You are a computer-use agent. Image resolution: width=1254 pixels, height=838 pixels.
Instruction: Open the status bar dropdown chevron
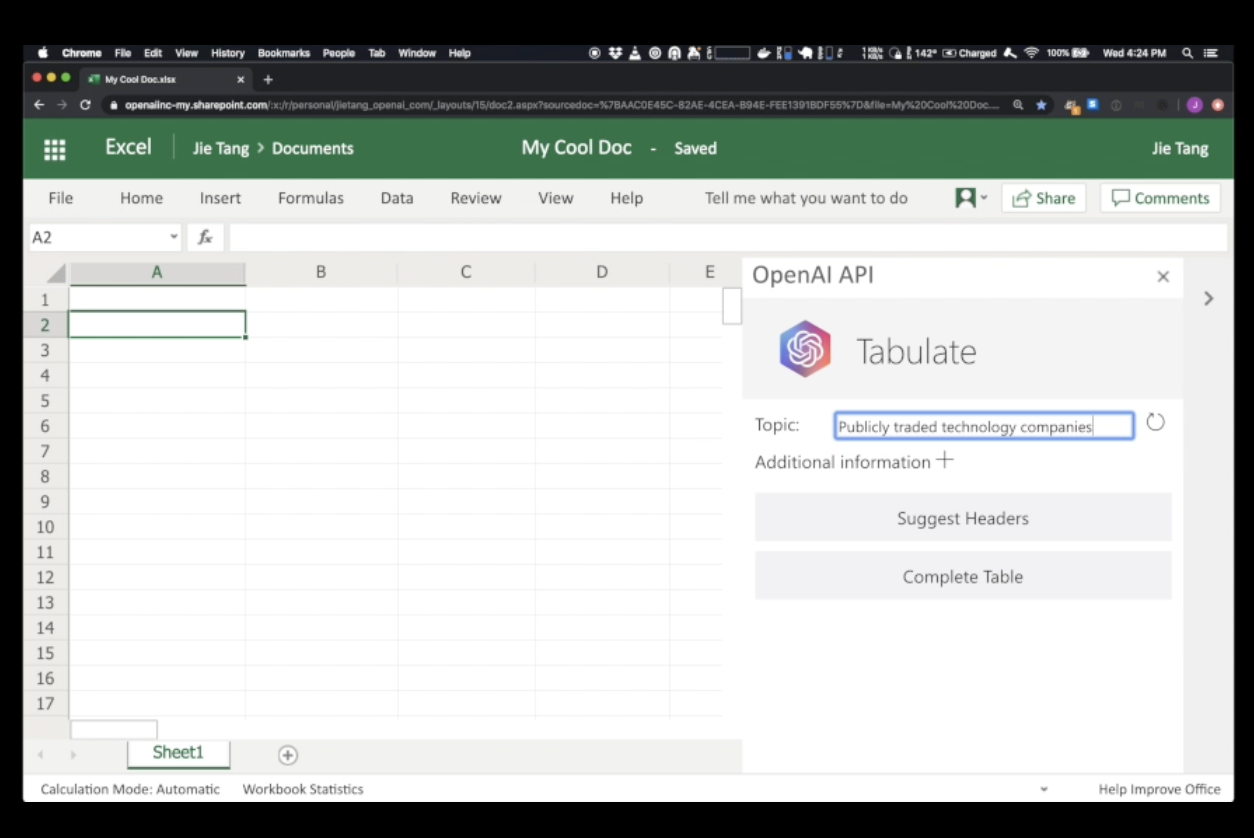tap(1044, 789)
